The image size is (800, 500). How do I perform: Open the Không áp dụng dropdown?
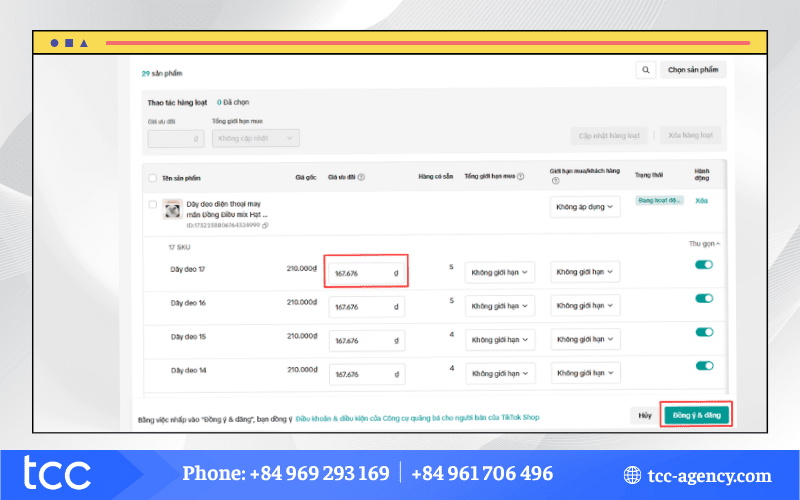[585, 207]
